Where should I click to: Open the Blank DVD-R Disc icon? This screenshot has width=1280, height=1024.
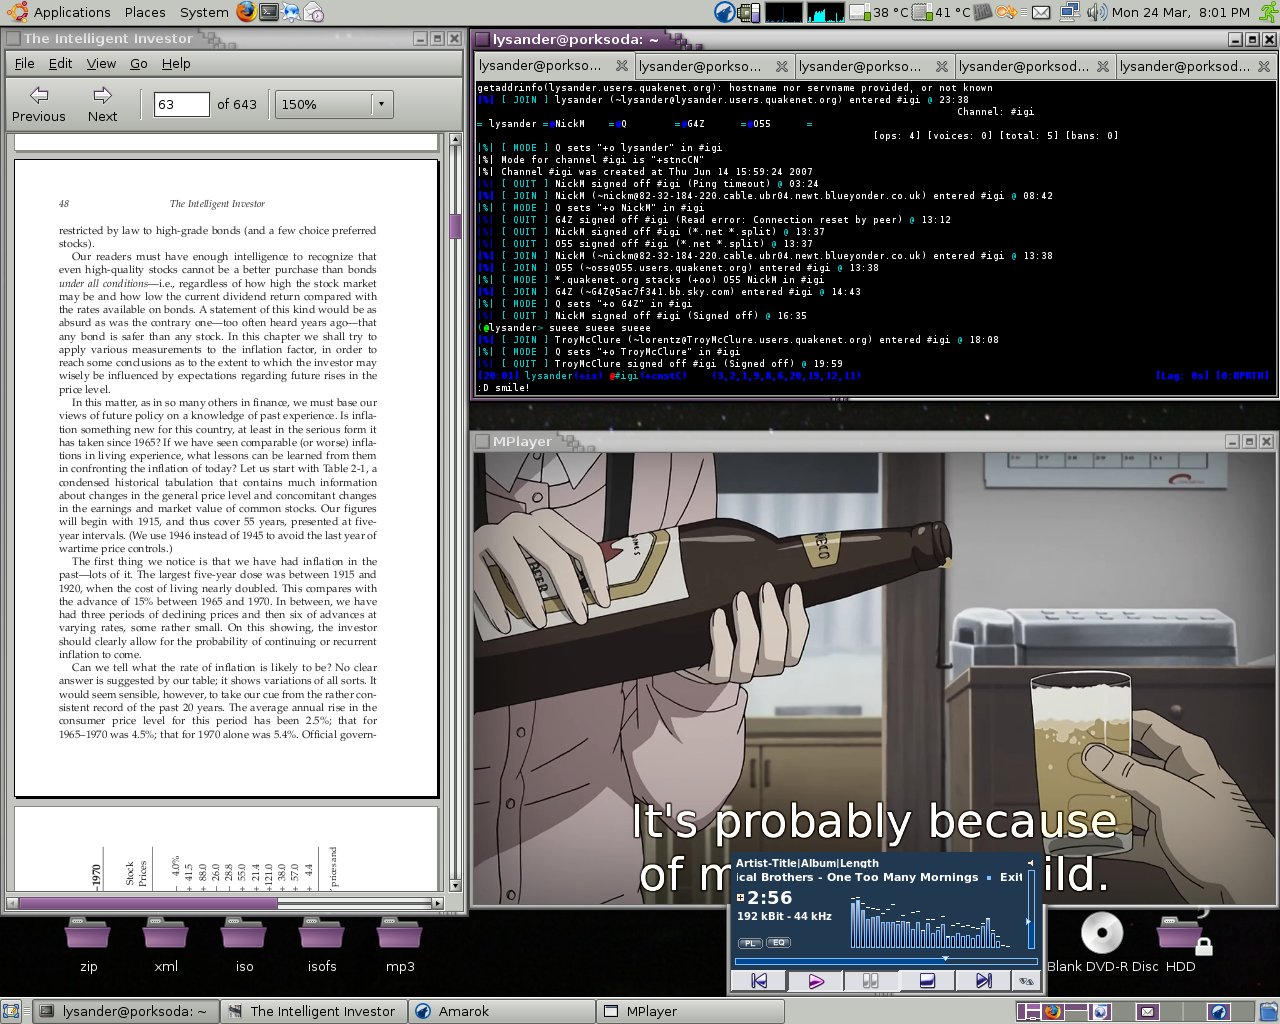click(1102, 942)
